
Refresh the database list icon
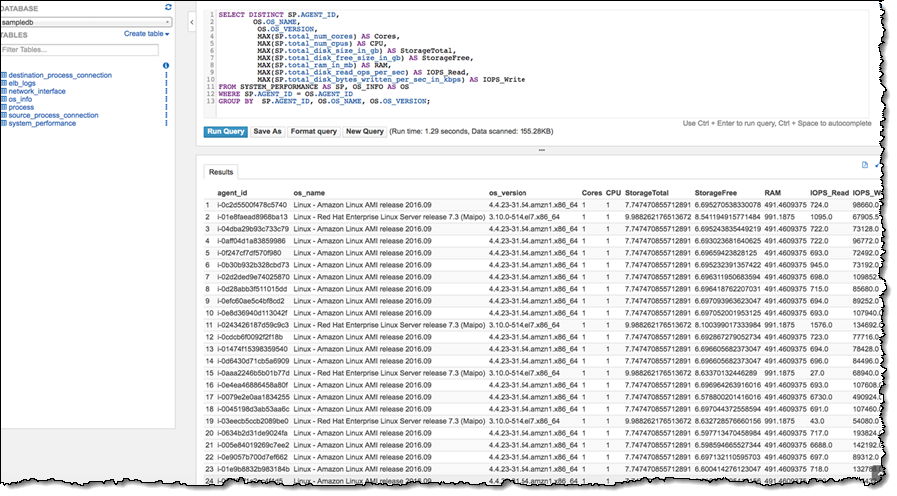click(168, 7)
